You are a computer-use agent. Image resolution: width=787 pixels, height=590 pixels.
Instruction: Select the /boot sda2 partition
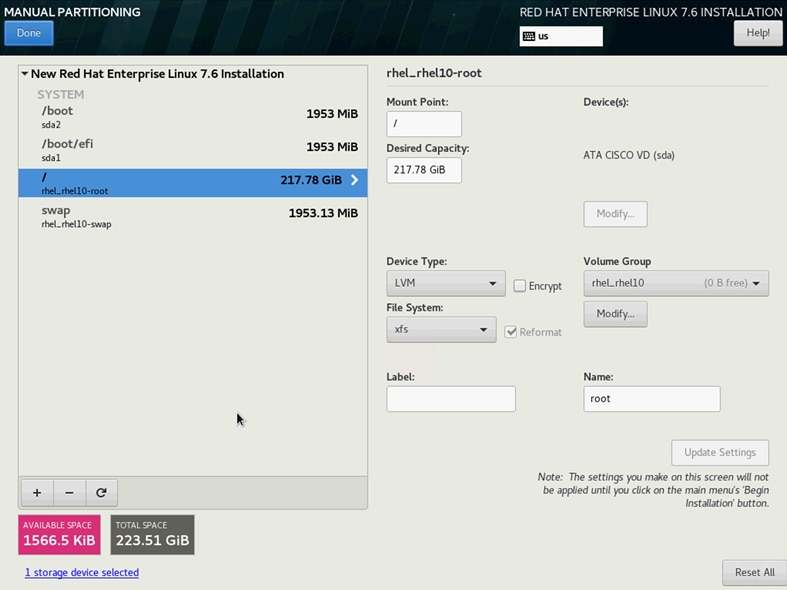tap(193, 117)
